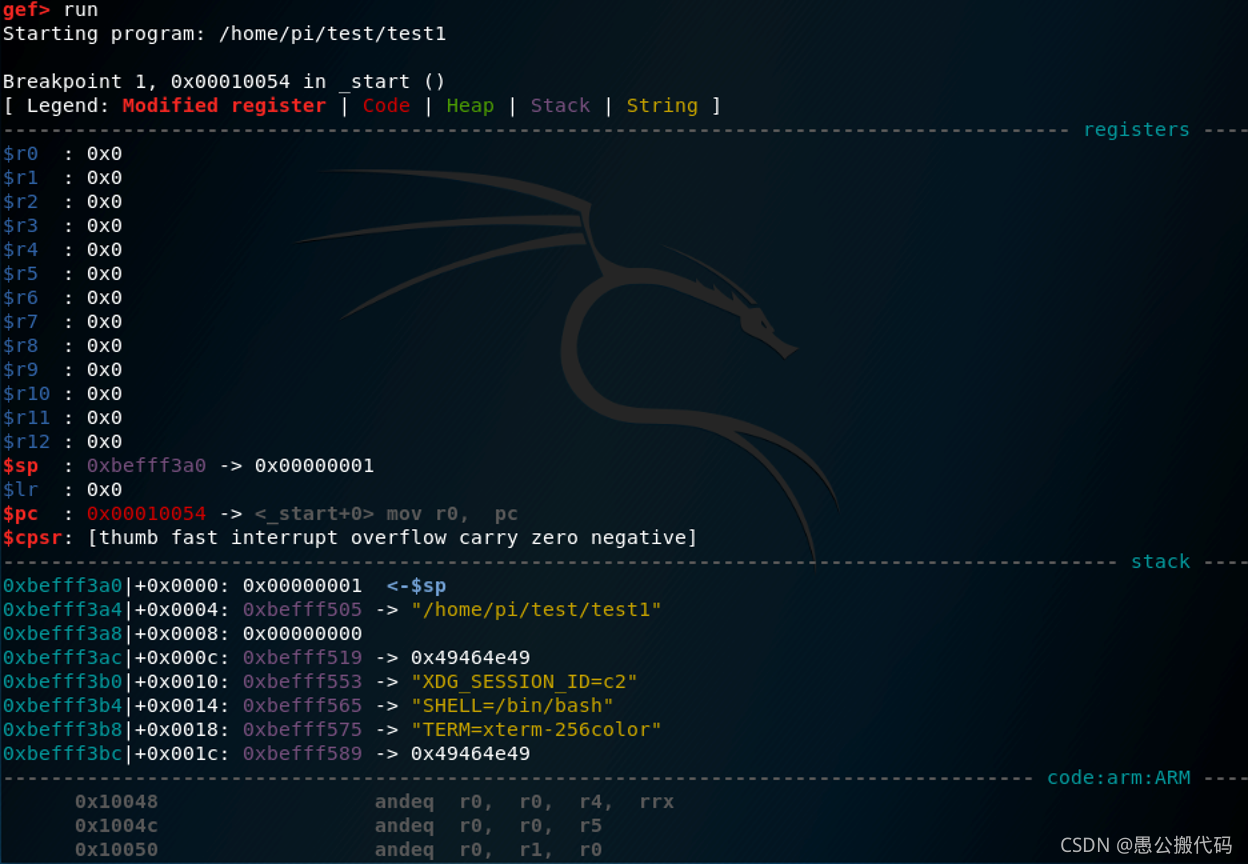Image resolution: width=1248 pixels, height=864 pixels.
Task: Click the $r9 register row
Action: pyautogui.click(x=62, y=370)
